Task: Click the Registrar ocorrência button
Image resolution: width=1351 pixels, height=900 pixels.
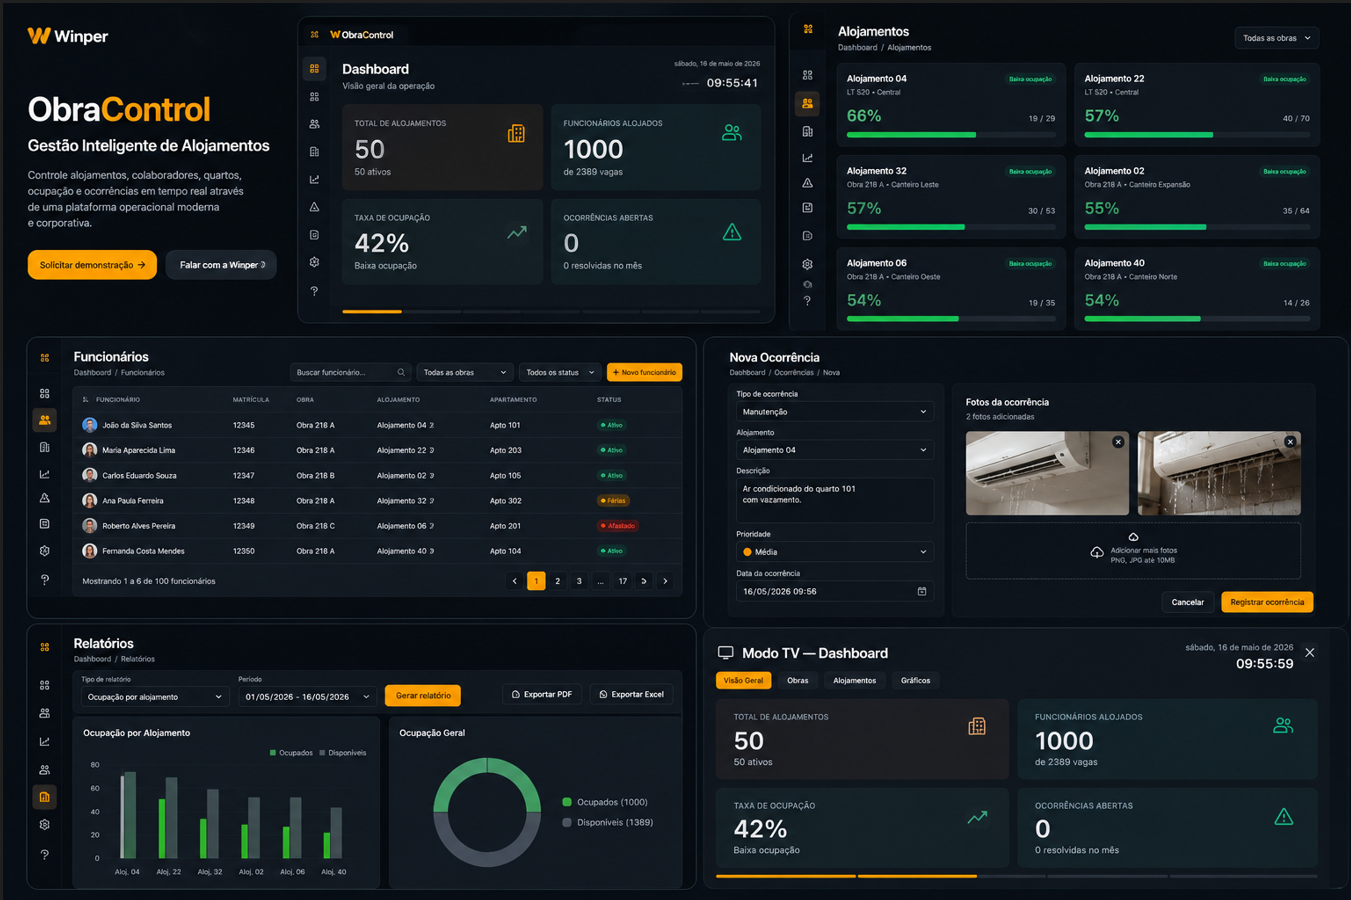Action: [1266, 602]
